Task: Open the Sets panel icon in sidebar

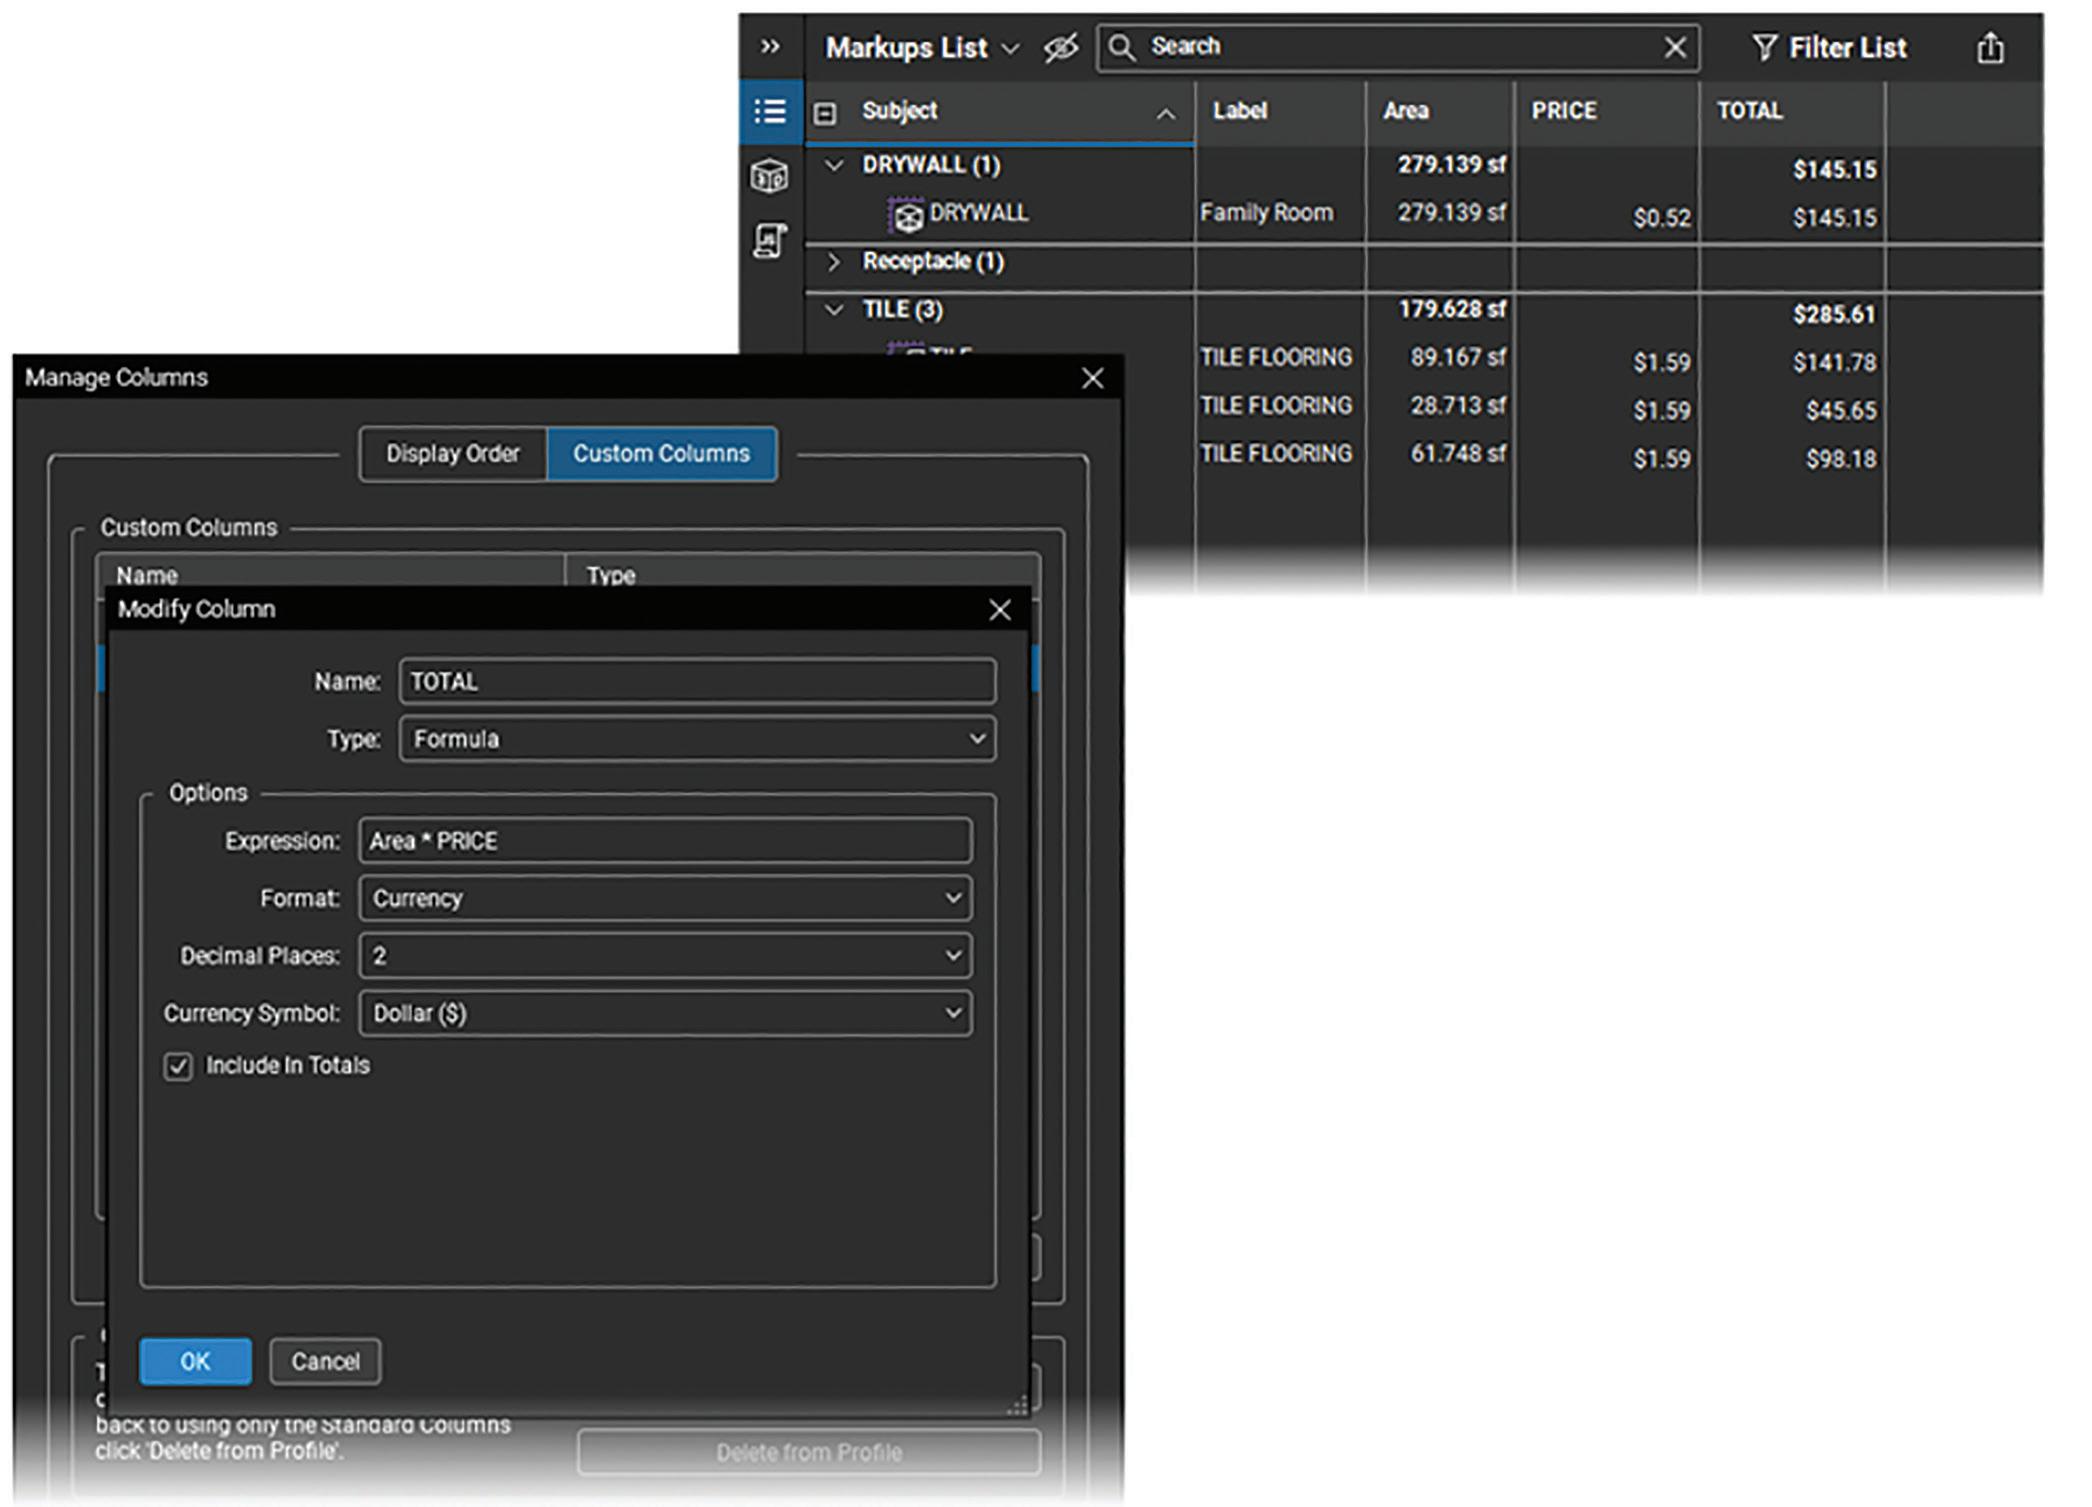Action: tap(769, 241)
